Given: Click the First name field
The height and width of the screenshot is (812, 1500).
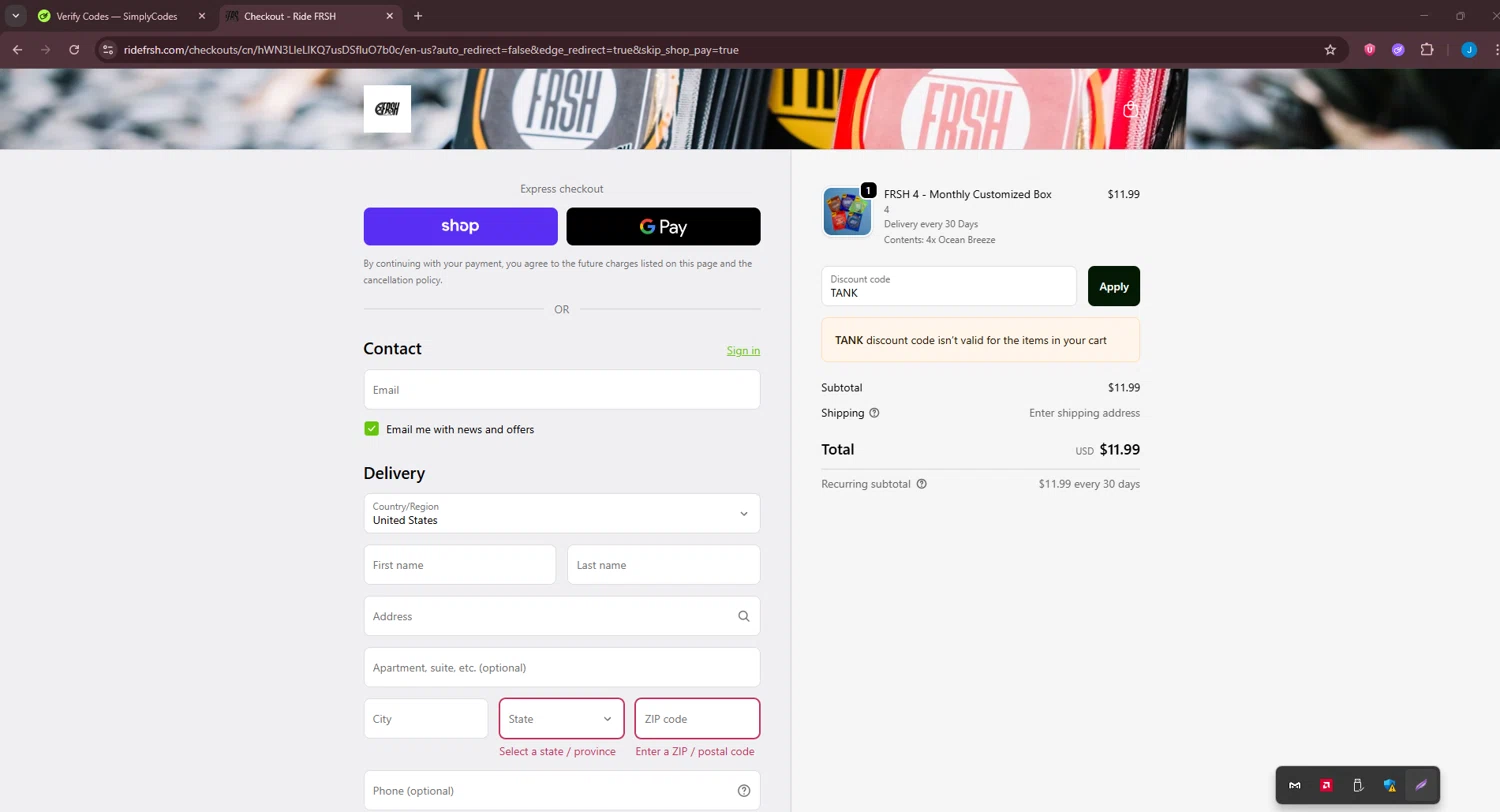Looking at the screenshot, I should click(460, 565).
